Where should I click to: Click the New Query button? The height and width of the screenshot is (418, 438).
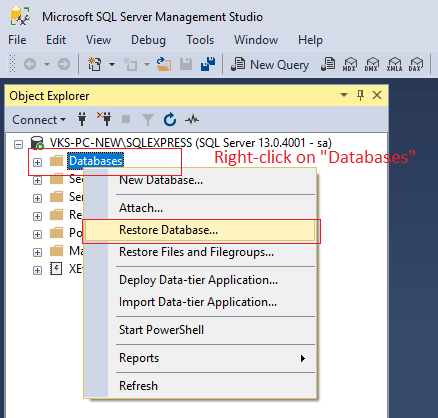coord(270,64)
